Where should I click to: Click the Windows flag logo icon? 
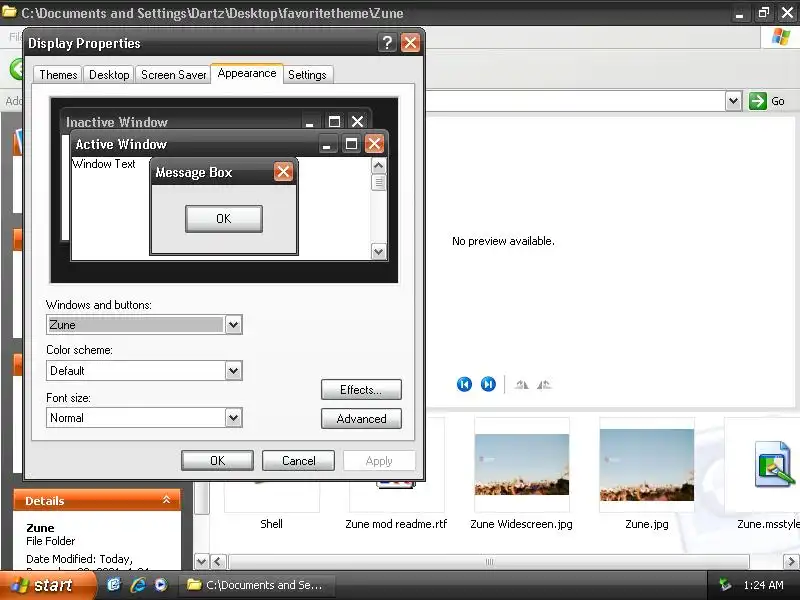tap(781, 37)
